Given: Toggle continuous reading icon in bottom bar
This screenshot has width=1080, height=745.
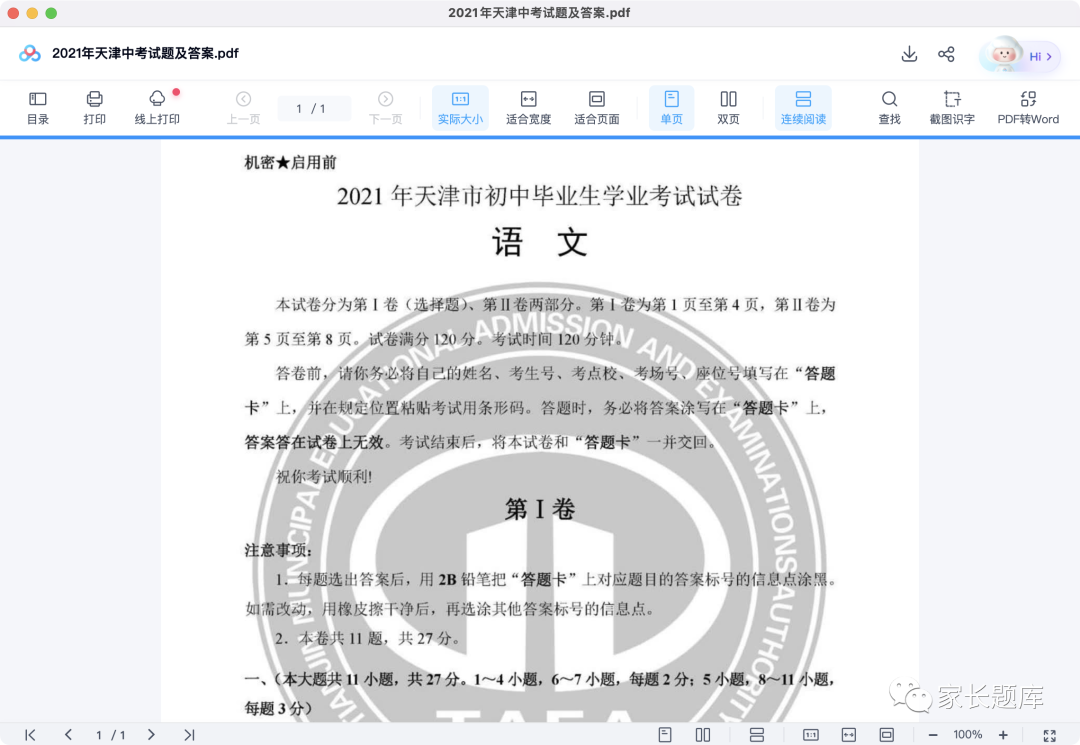Looking at the screenshot, I should (757, 735).
